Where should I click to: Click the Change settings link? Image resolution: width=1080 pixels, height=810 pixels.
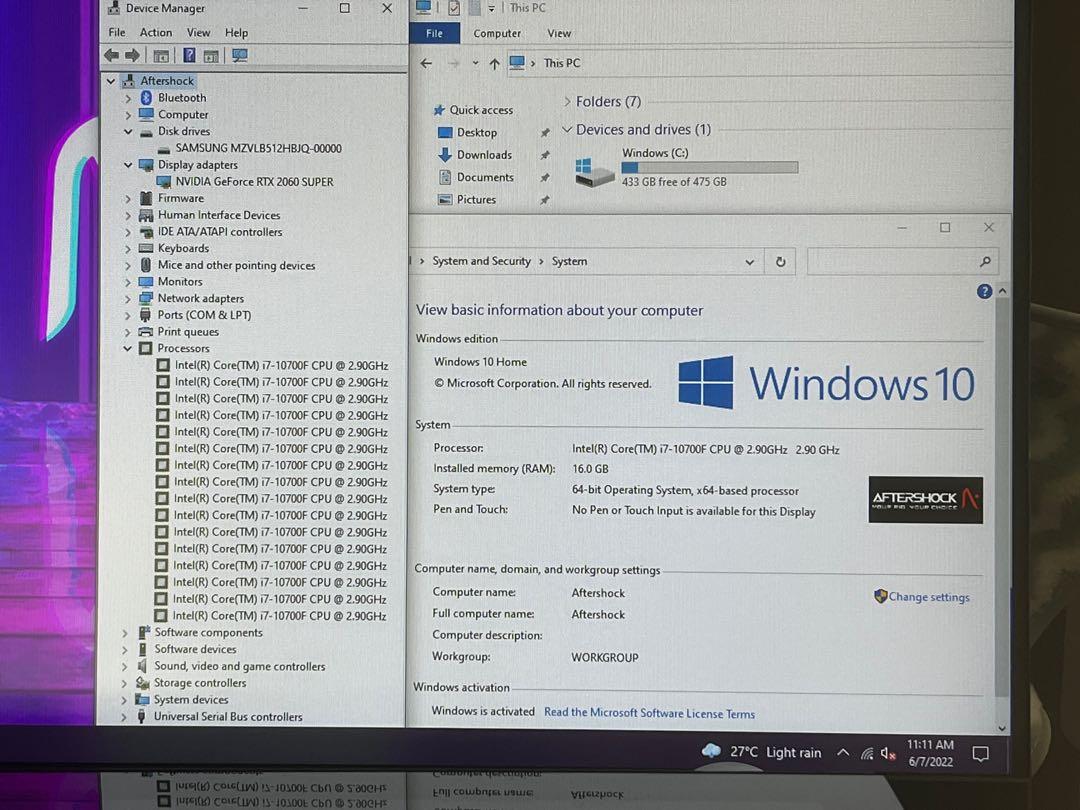[928, 597]
